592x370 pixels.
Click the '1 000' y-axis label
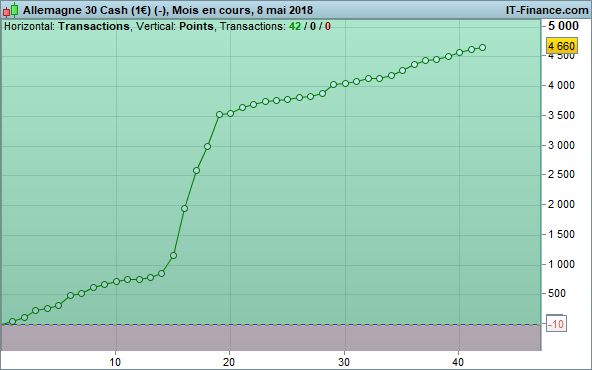pos(561,264)
